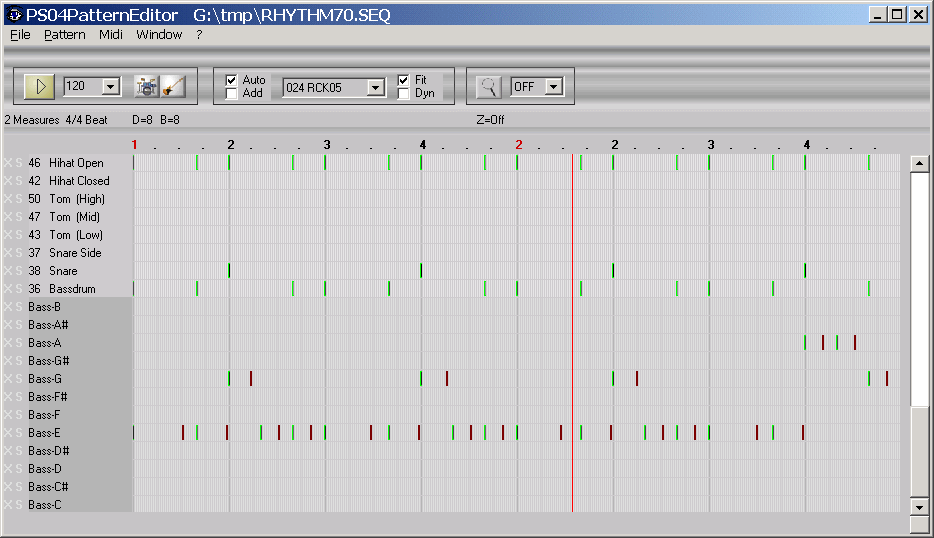The image size is (934, 538).
Task: Select the Bass-F# track label
Action: [x=48, y=397]
